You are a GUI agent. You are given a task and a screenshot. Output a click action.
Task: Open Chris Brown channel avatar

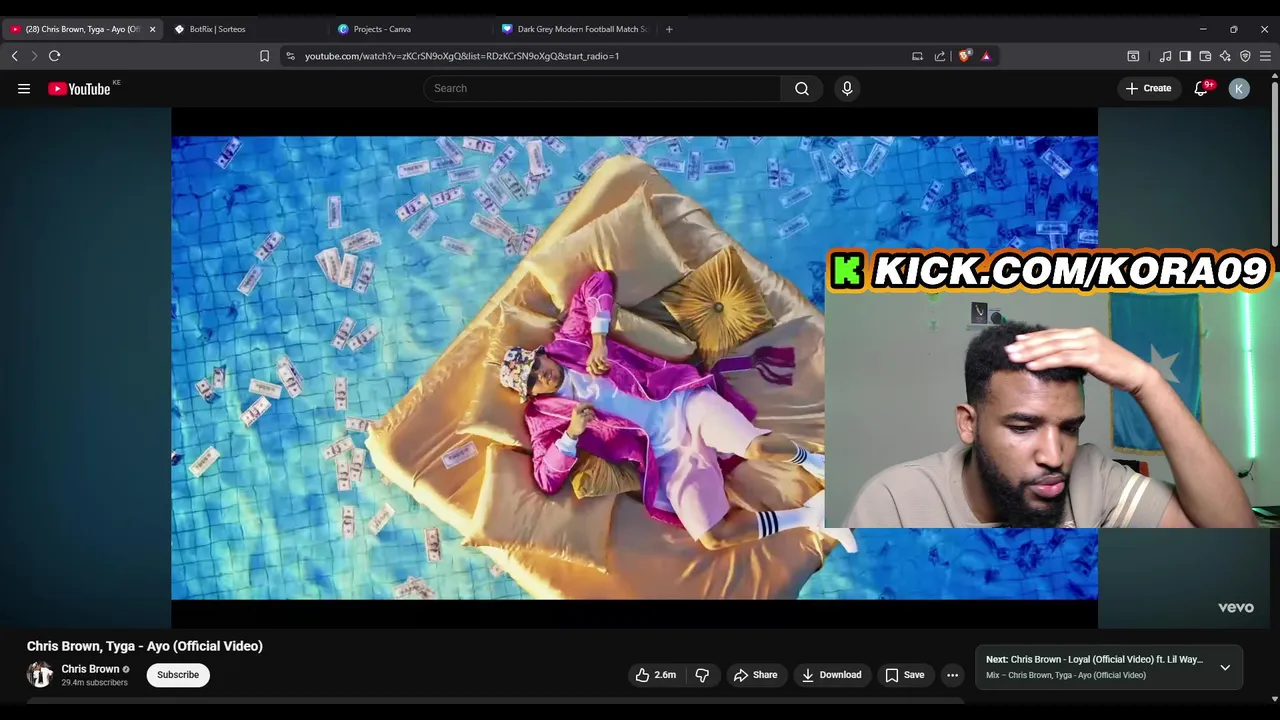click(40, 675)
